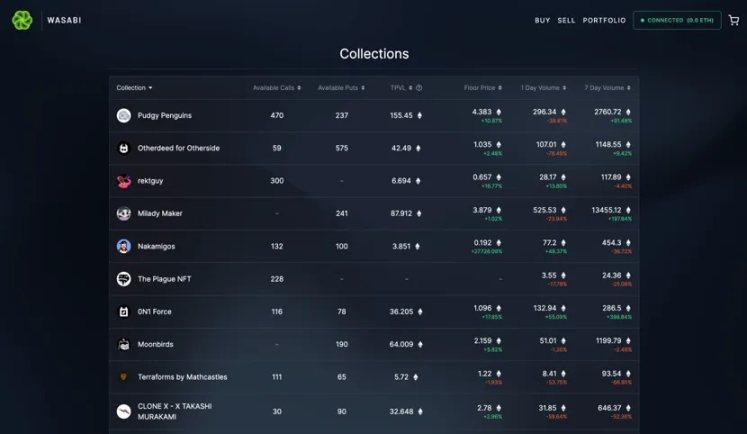Click the Moonbirds collection avatar

pyautogui.click(x=124, y=344)
